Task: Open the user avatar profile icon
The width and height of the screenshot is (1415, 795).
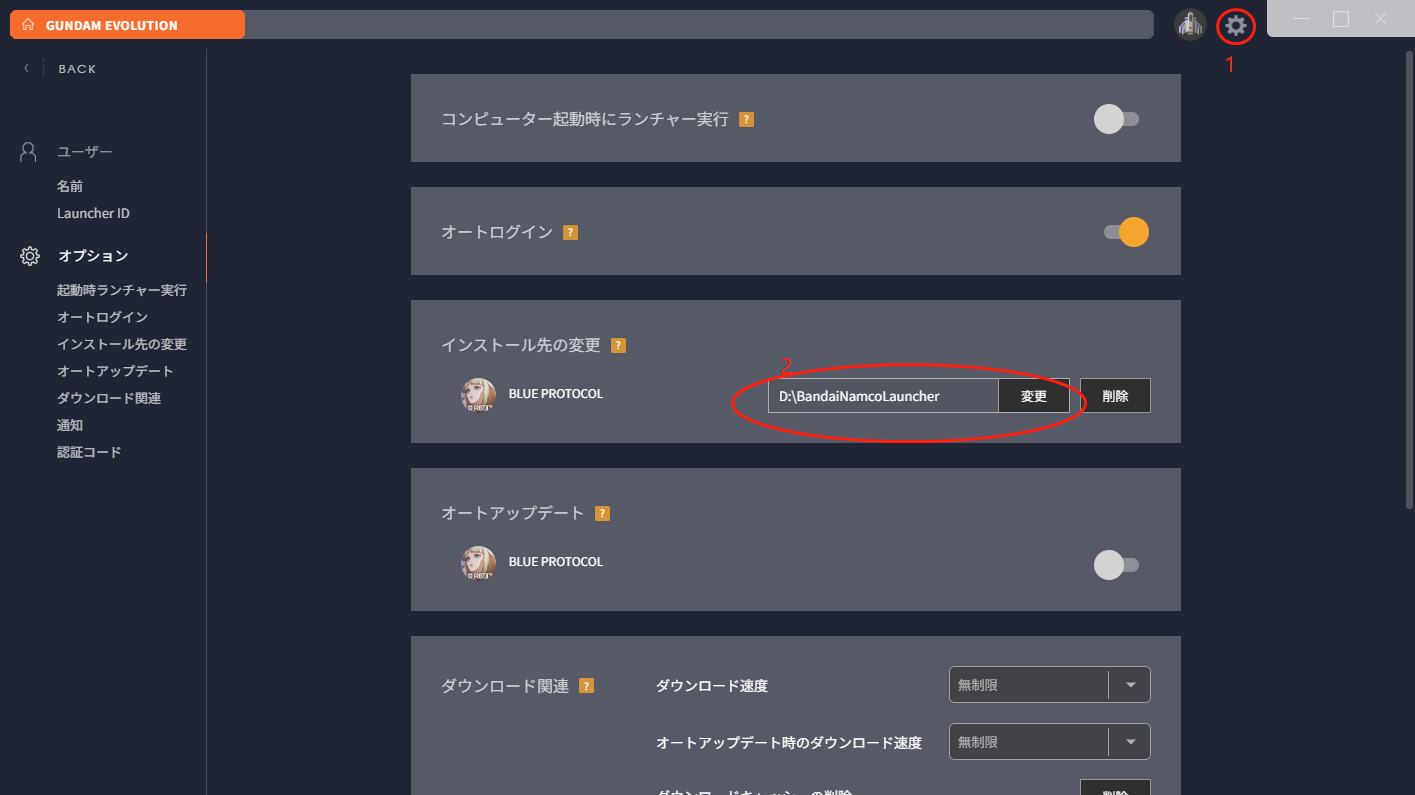Action: coord(1190,25)
